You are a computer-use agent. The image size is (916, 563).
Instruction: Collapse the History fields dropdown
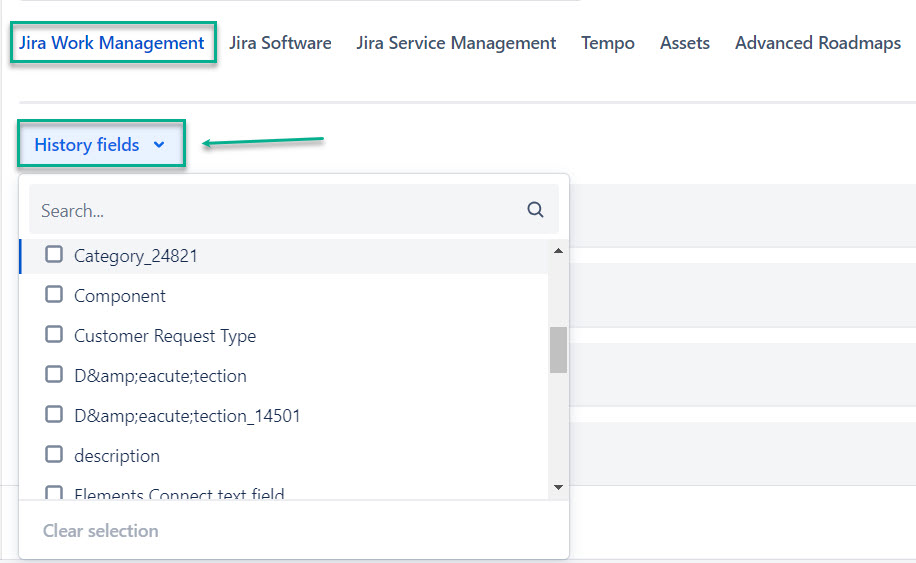100,145
